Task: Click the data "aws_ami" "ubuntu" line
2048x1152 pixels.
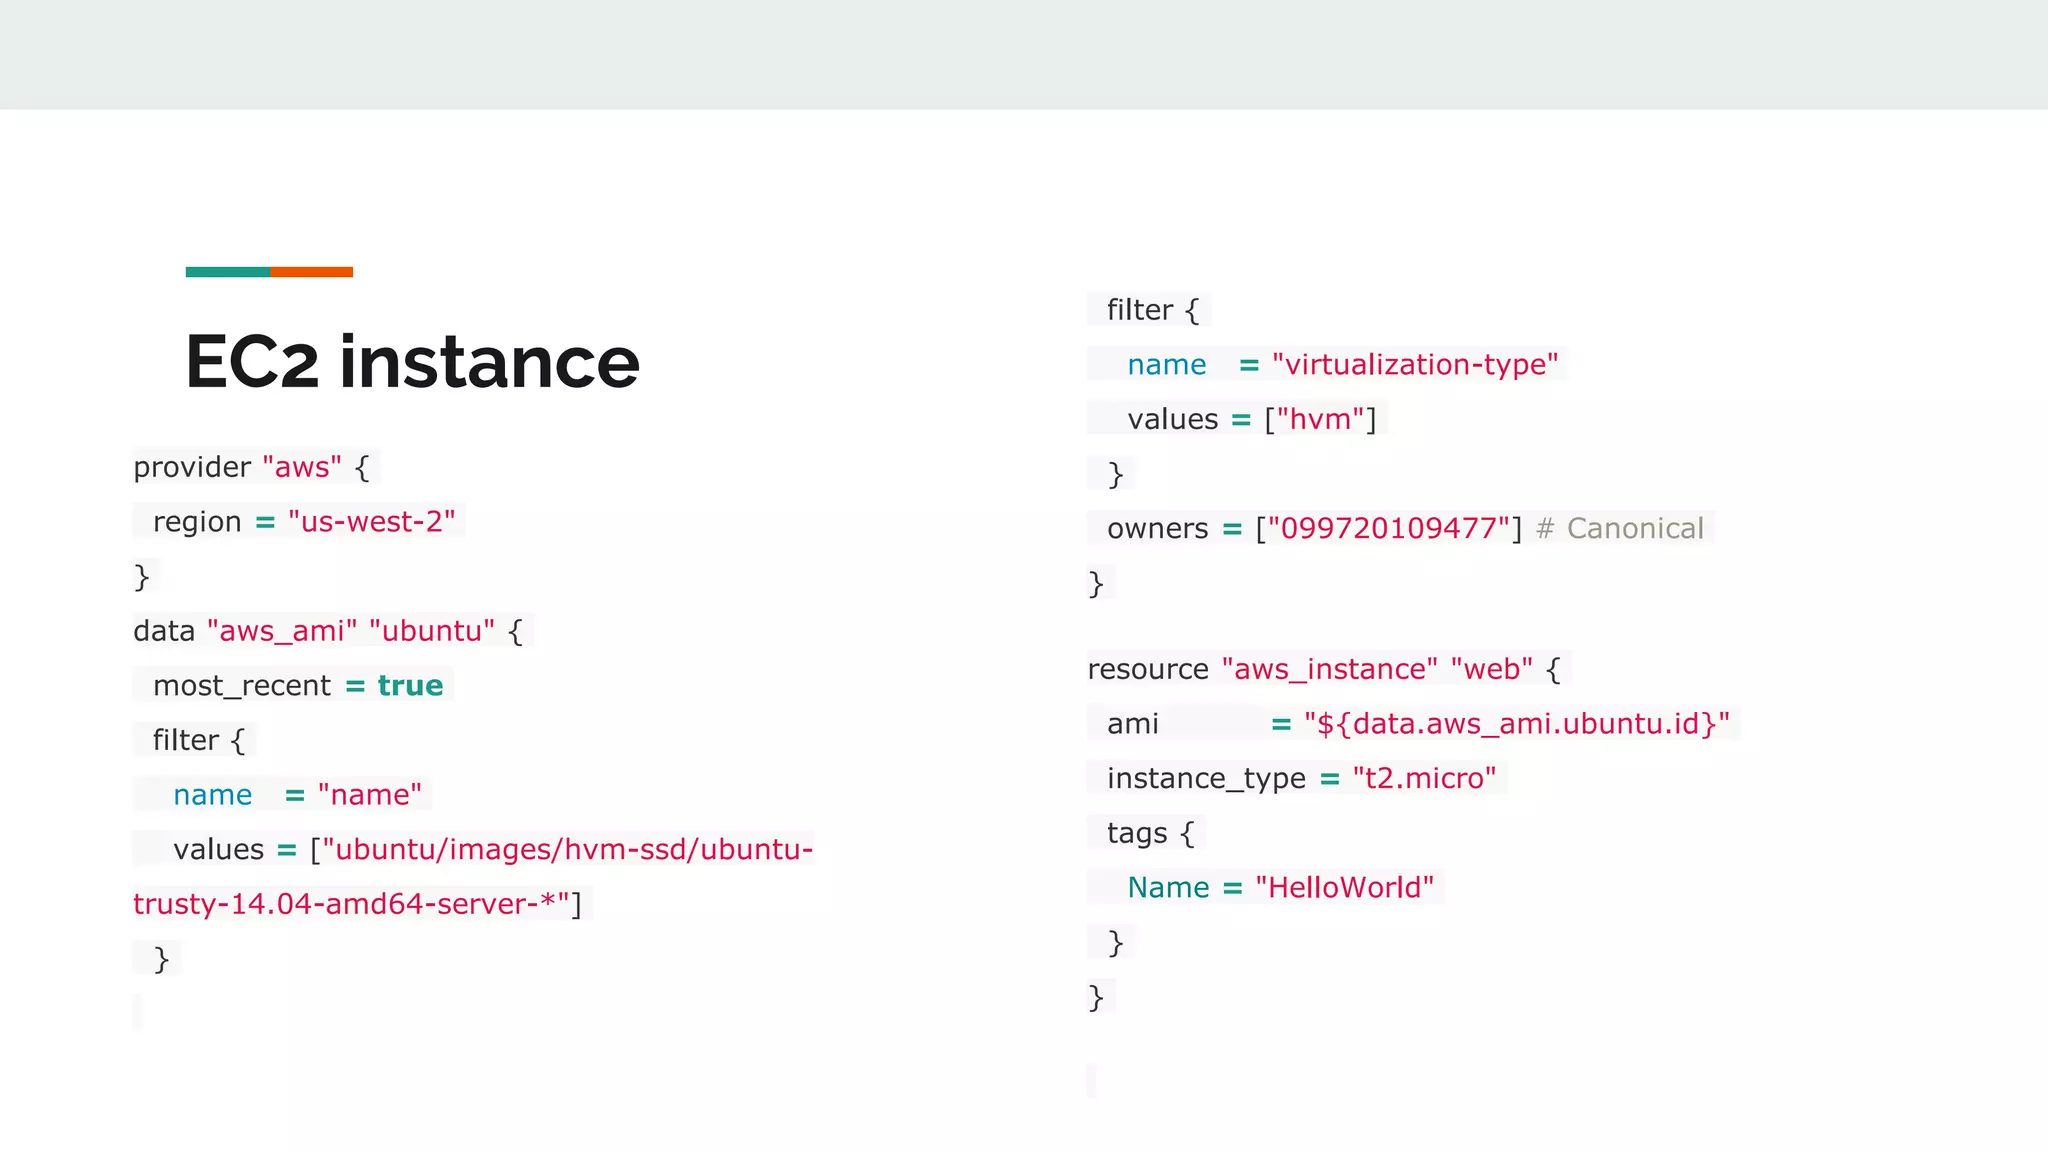Action: coord(328,631)
